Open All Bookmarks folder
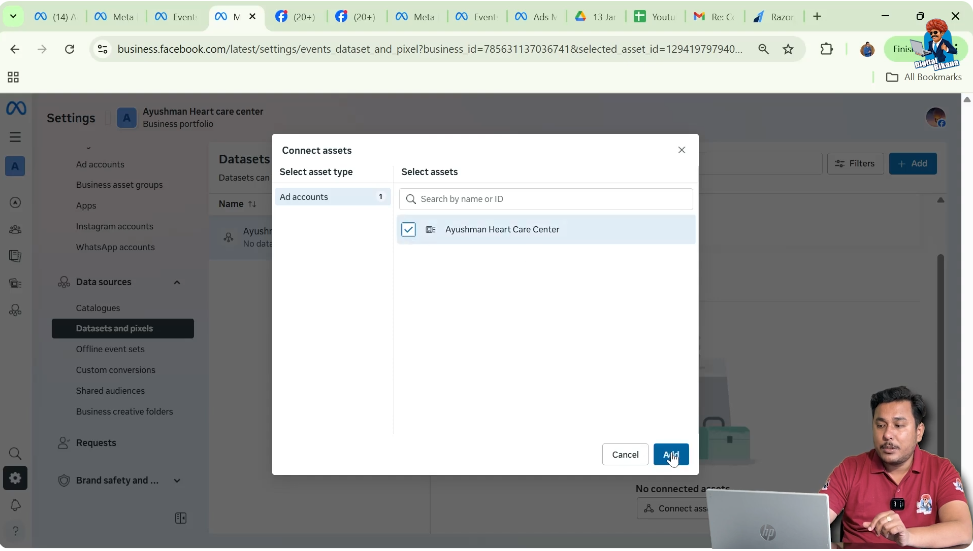This screenshot has height=551, width=973. tap(923, 77)
